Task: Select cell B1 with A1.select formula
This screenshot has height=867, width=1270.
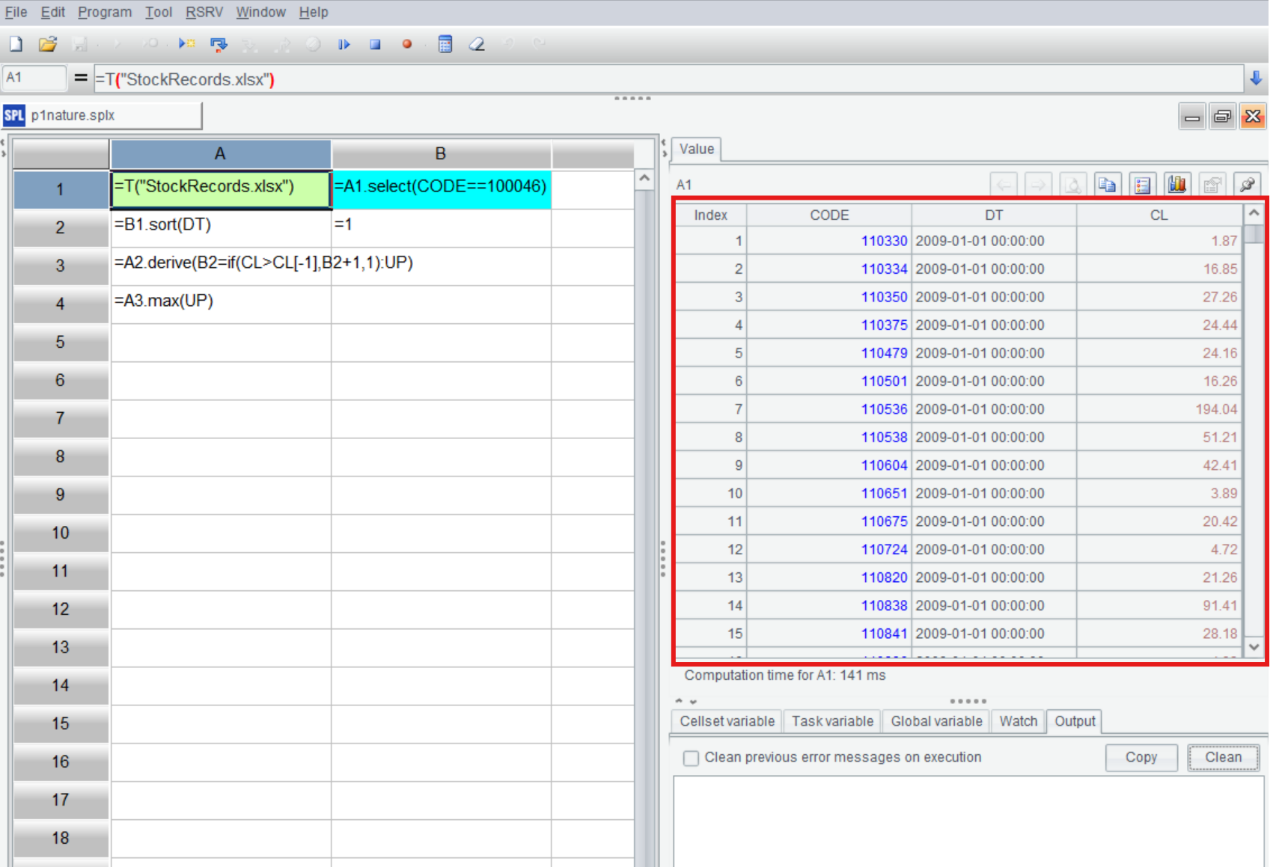Action: tap(441, 187)
